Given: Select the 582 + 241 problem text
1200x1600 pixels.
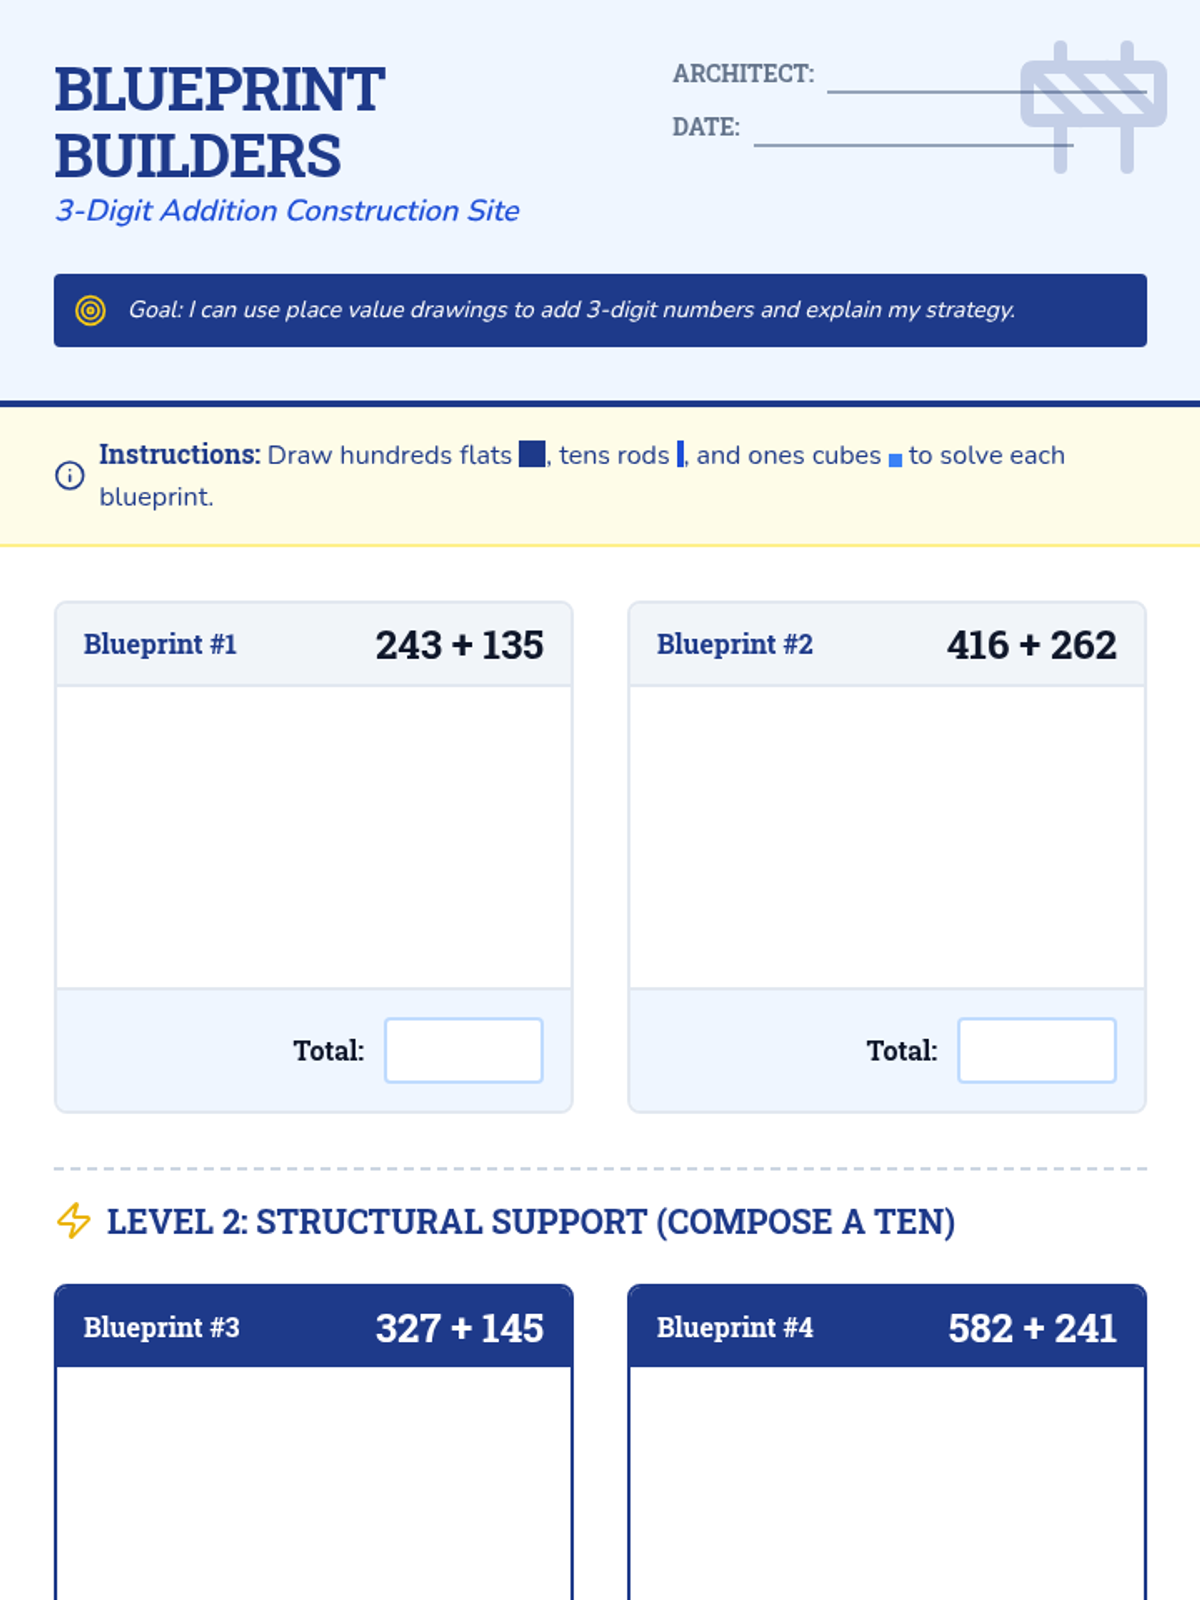Looking at the screenshot, I should (1032, 1328).
